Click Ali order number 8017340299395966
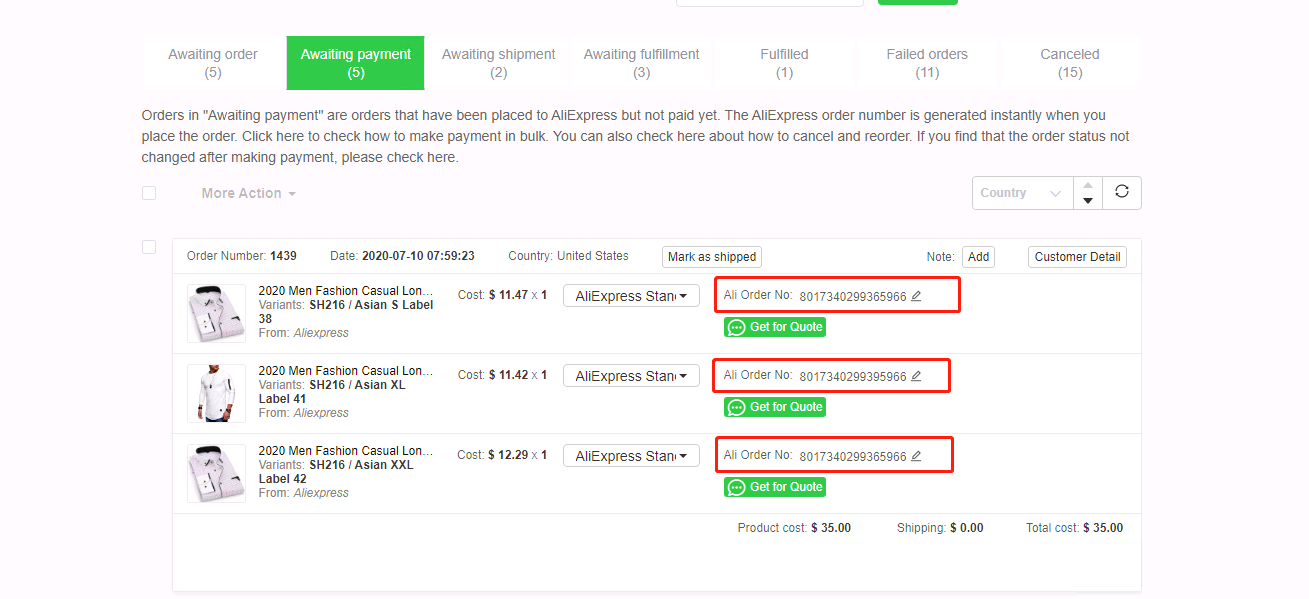The image size is (1309, 599). (853, 377)
